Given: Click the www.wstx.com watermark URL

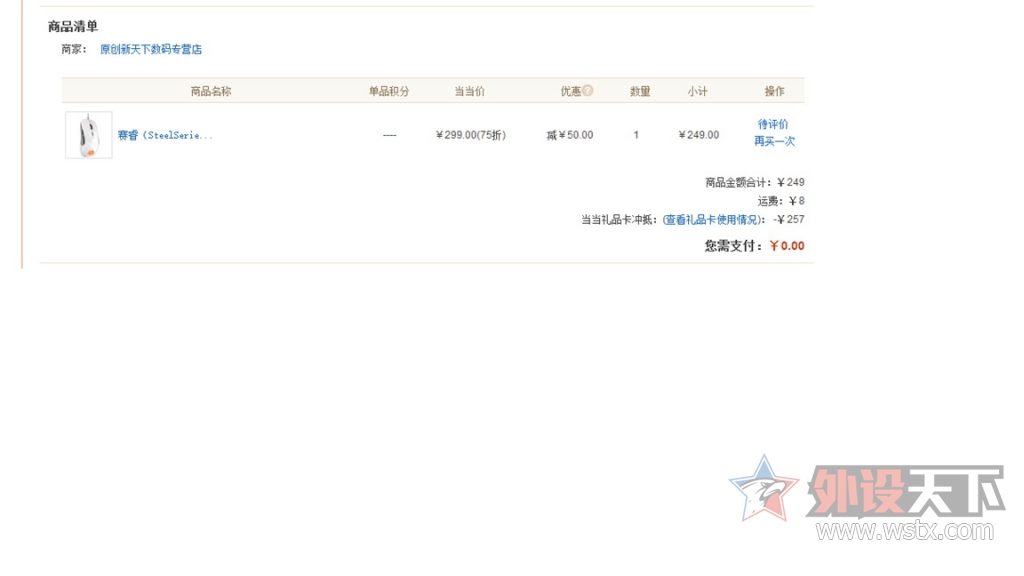Looking at the screenshot, I should click(905, 531).
